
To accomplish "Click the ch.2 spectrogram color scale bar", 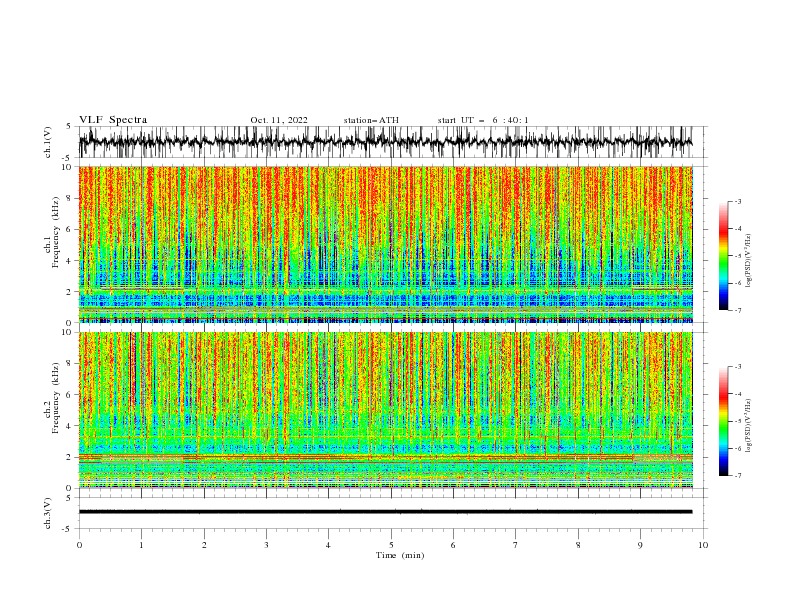I will click(723, 421).
